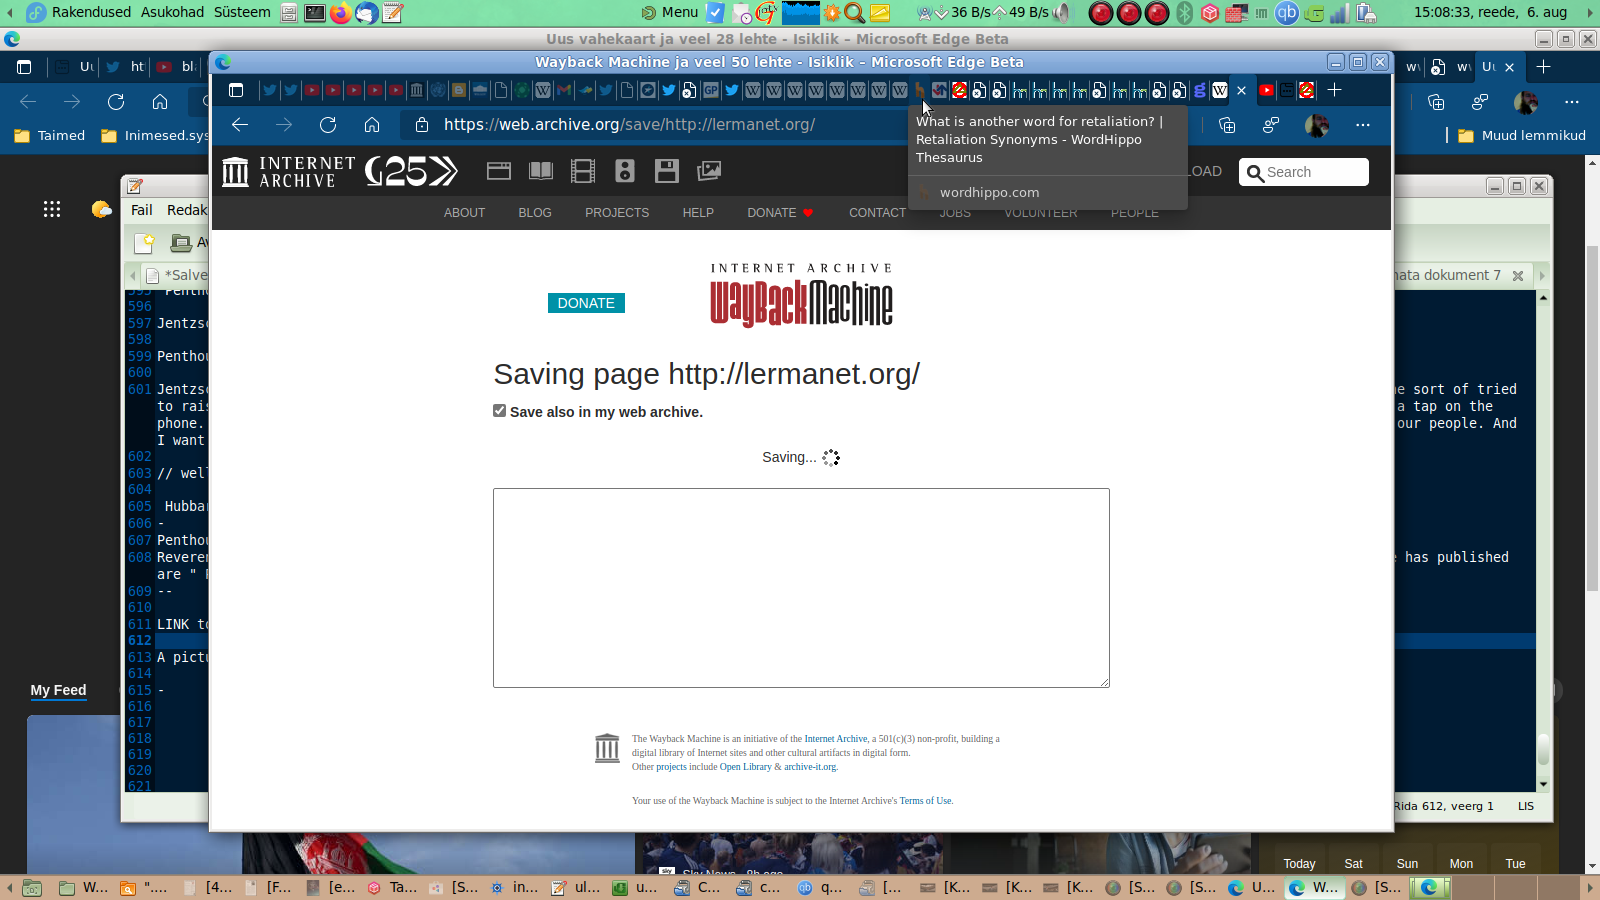Open Collections in the back Edge toolbar
Screen dimensions: 1600x900
click(1436, 102)
